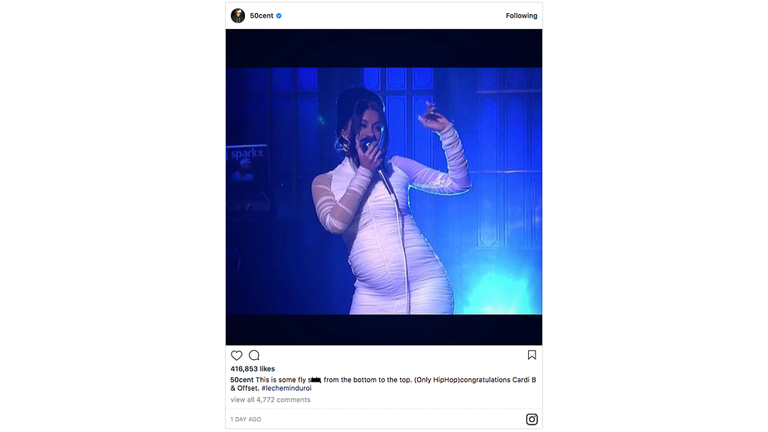Click the black letterbox bar above the video frame
768x432 pixels.
[x=384, y=48]
